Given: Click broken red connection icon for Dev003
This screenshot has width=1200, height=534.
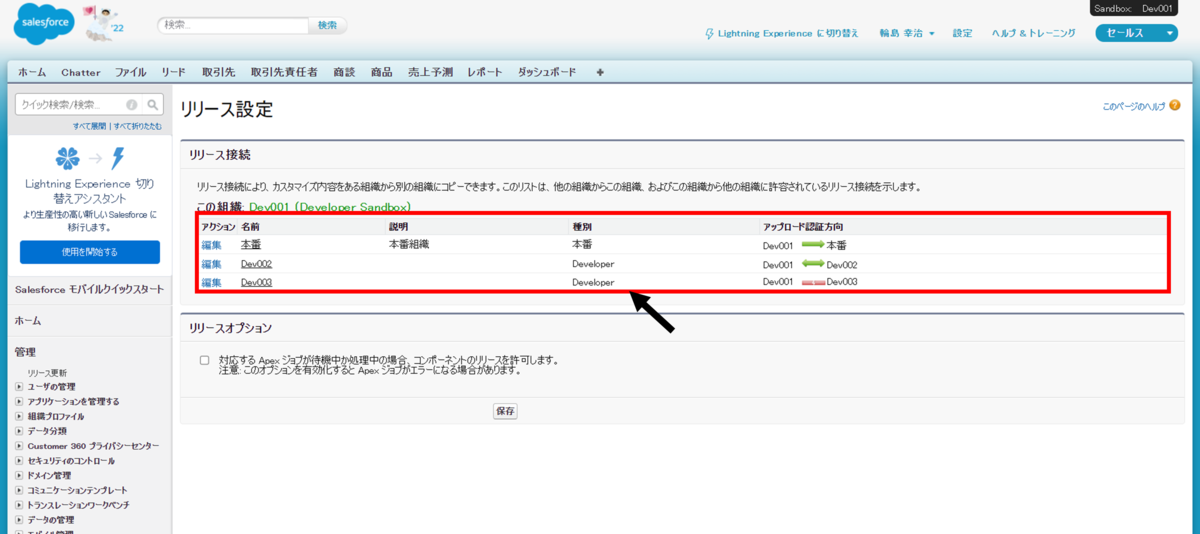Looking at the screenshot, I should point(812,283).
